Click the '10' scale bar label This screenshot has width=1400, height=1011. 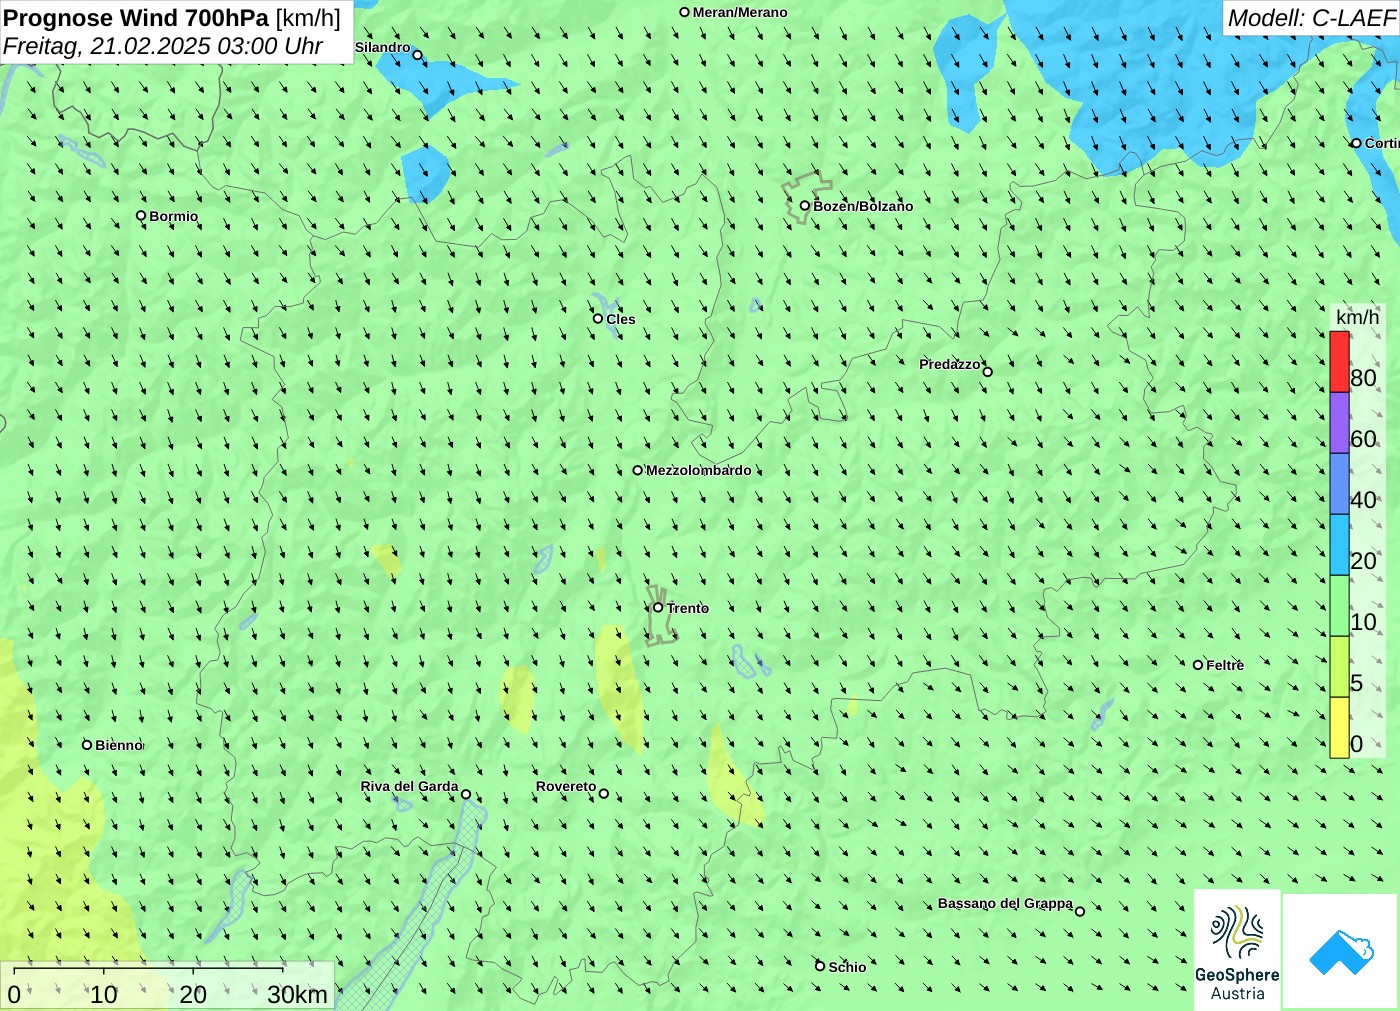coord(104,995)
